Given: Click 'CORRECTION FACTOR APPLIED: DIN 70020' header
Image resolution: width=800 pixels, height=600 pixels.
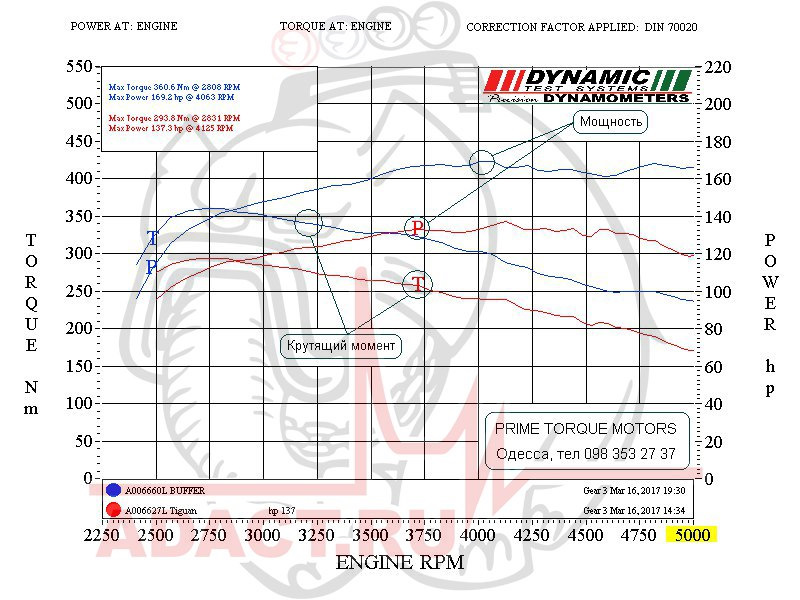Looking at the screenshot, I should (x=582, y=27).
